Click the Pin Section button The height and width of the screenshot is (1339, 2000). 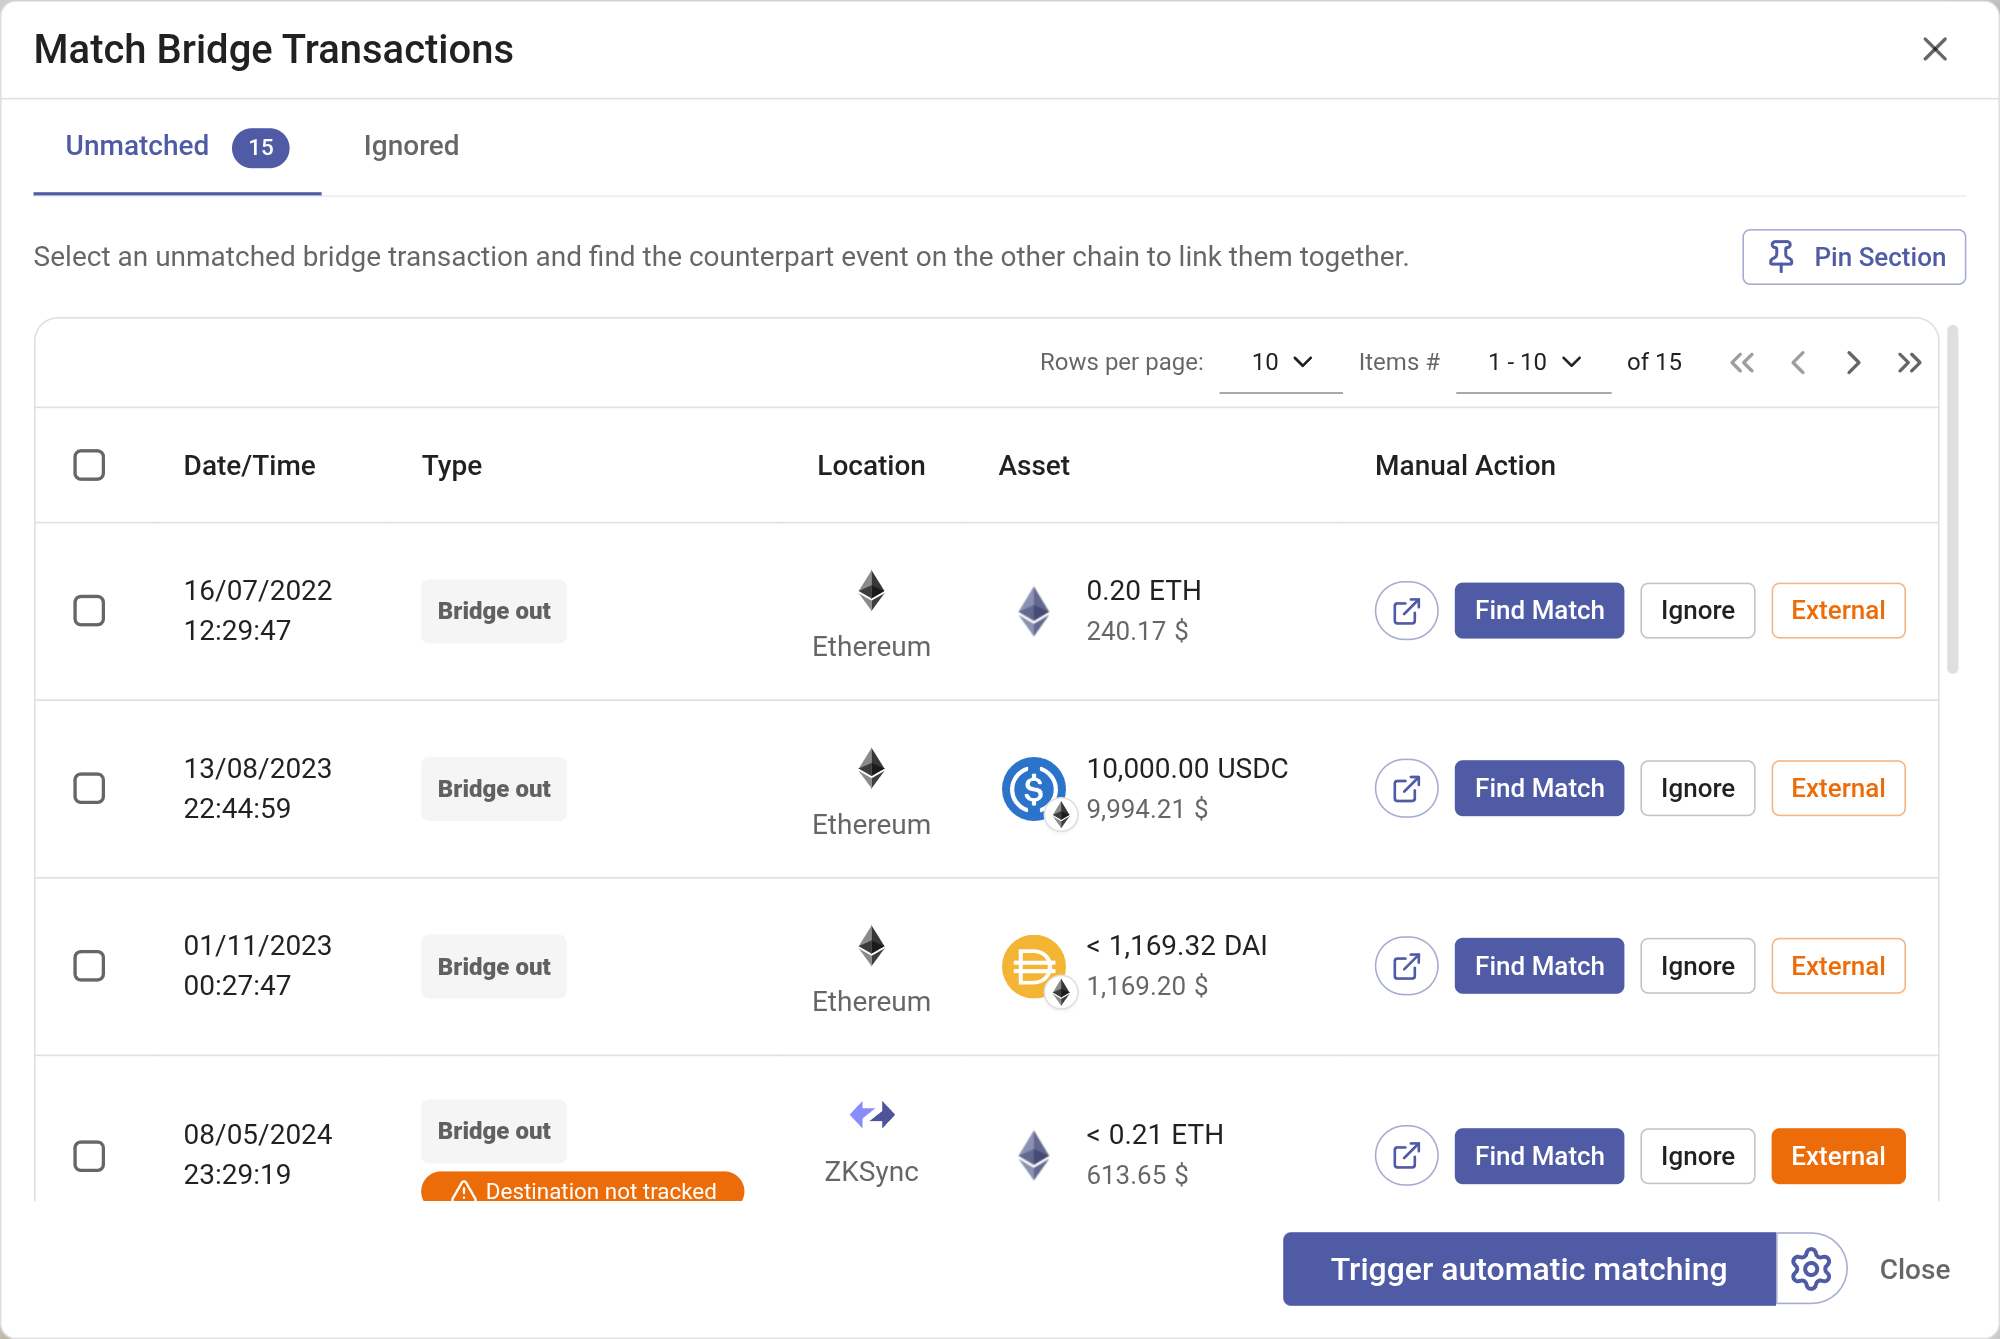1854,257
